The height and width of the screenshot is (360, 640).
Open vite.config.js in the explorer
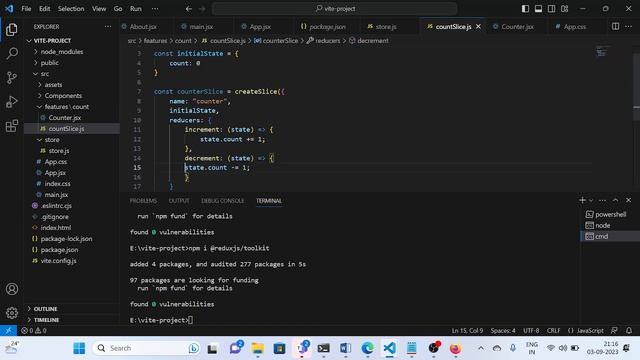58,261
